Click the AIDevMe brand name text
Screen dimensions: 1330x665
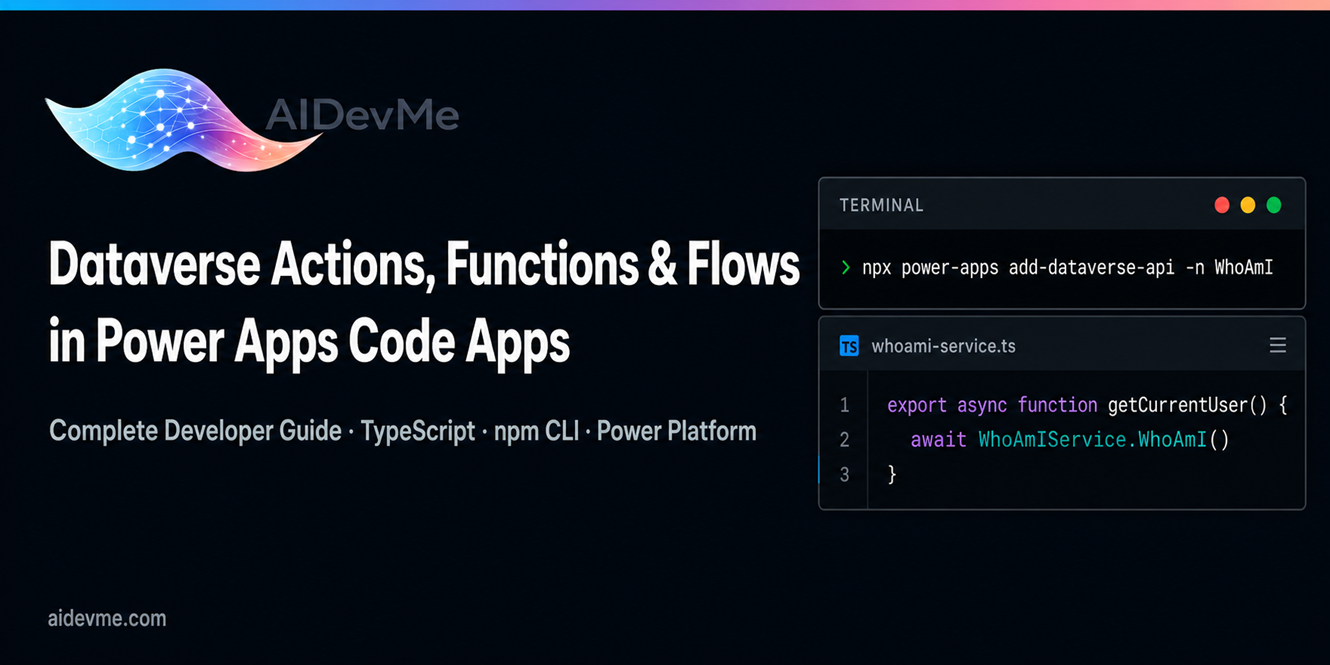(362, 116)
